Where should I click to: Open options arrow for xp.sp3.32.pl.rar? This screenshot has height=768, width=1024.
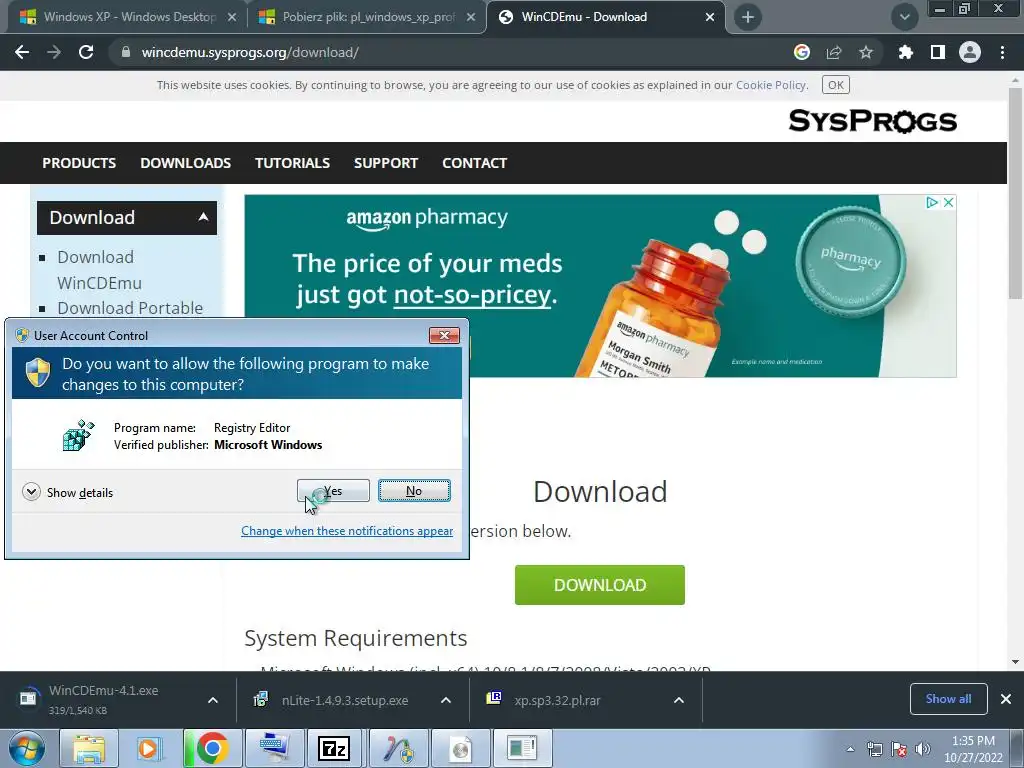pos(679,700)
